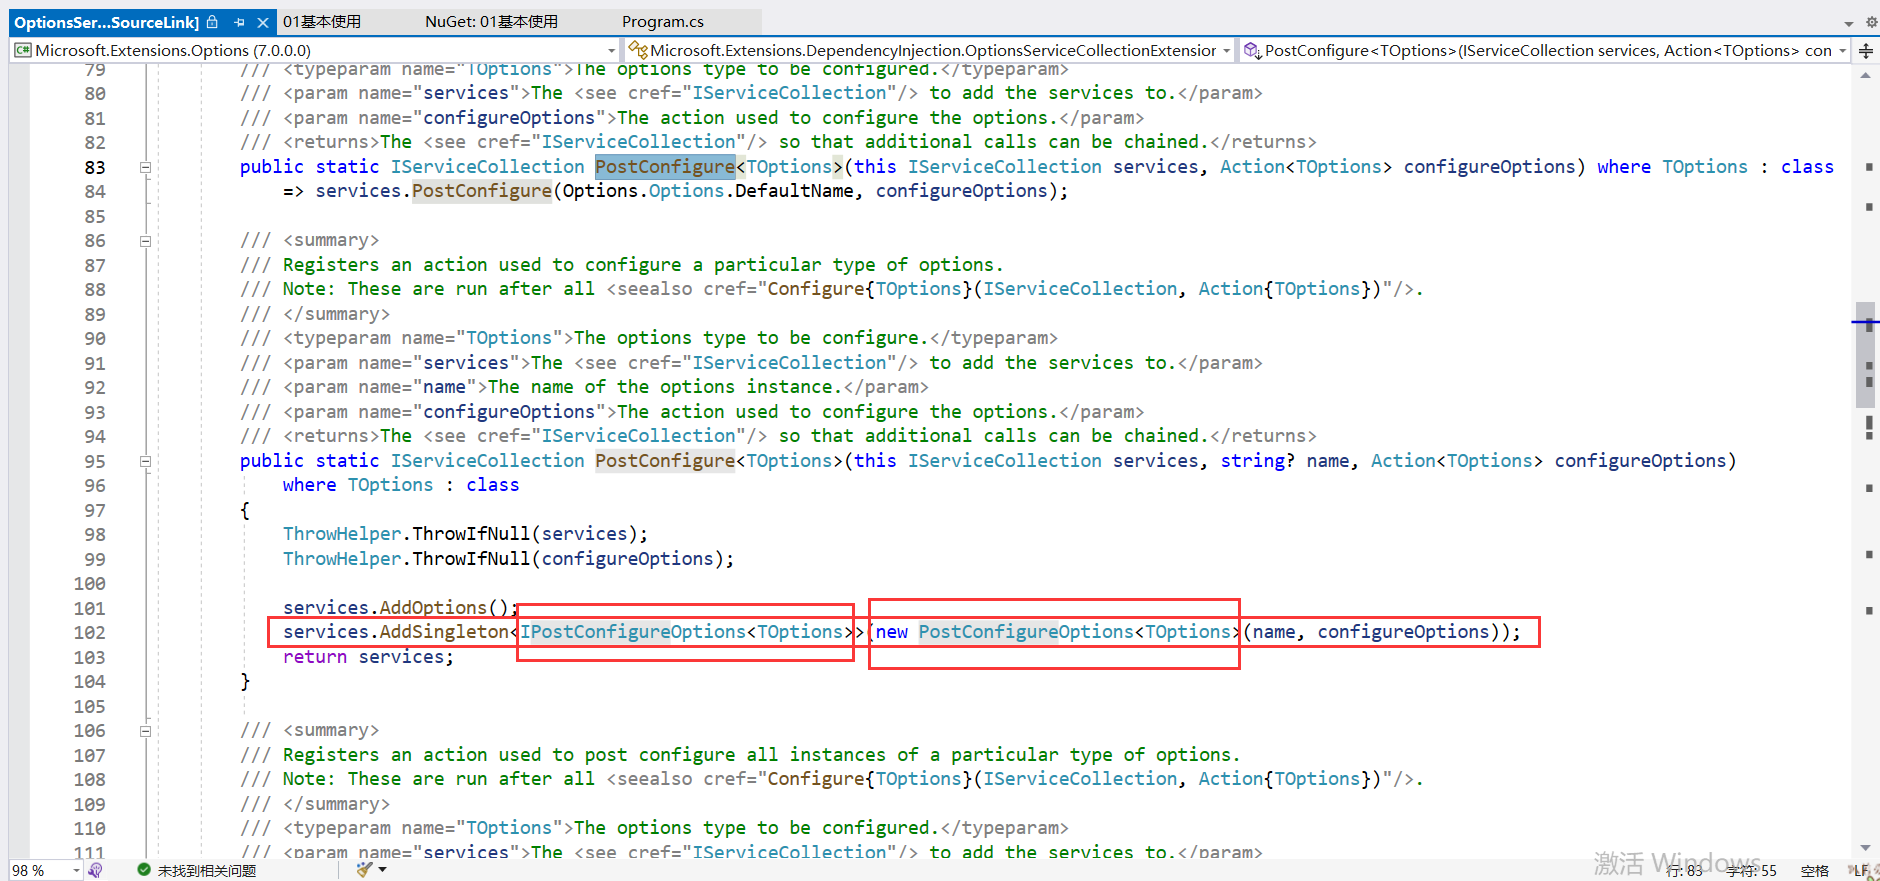The height and width of the screenshot is (881, 1880).
Task: Click line number 83 in the gutter
Action: point(95,167)
